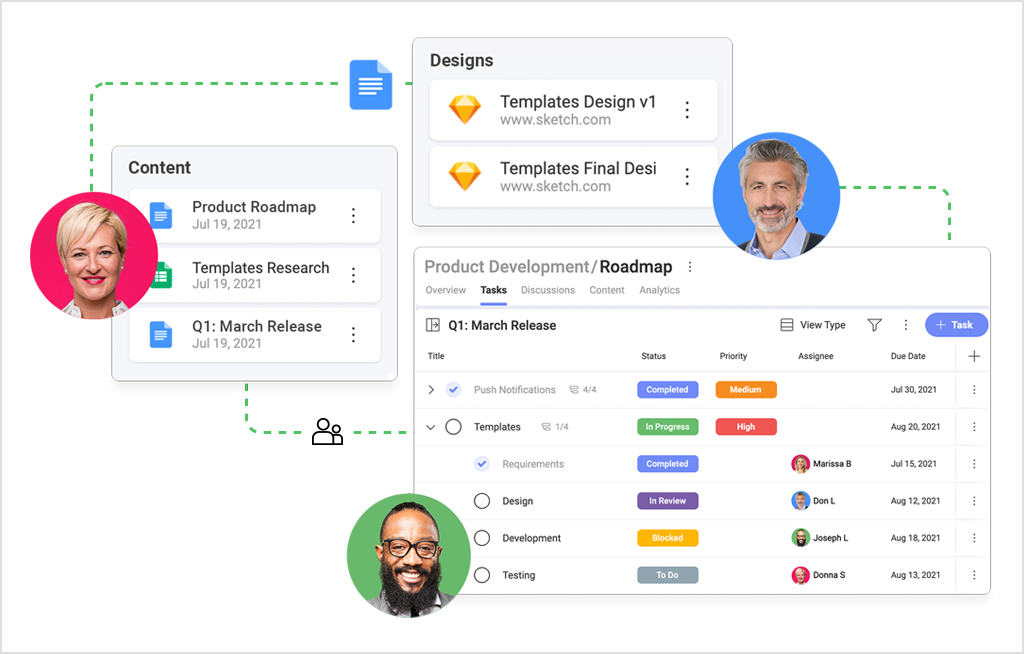The width and height of the screenshot is (1024, 654).
Task: Click the blue Docs icon beside Product Roadmap
Action: pos(160,214)
